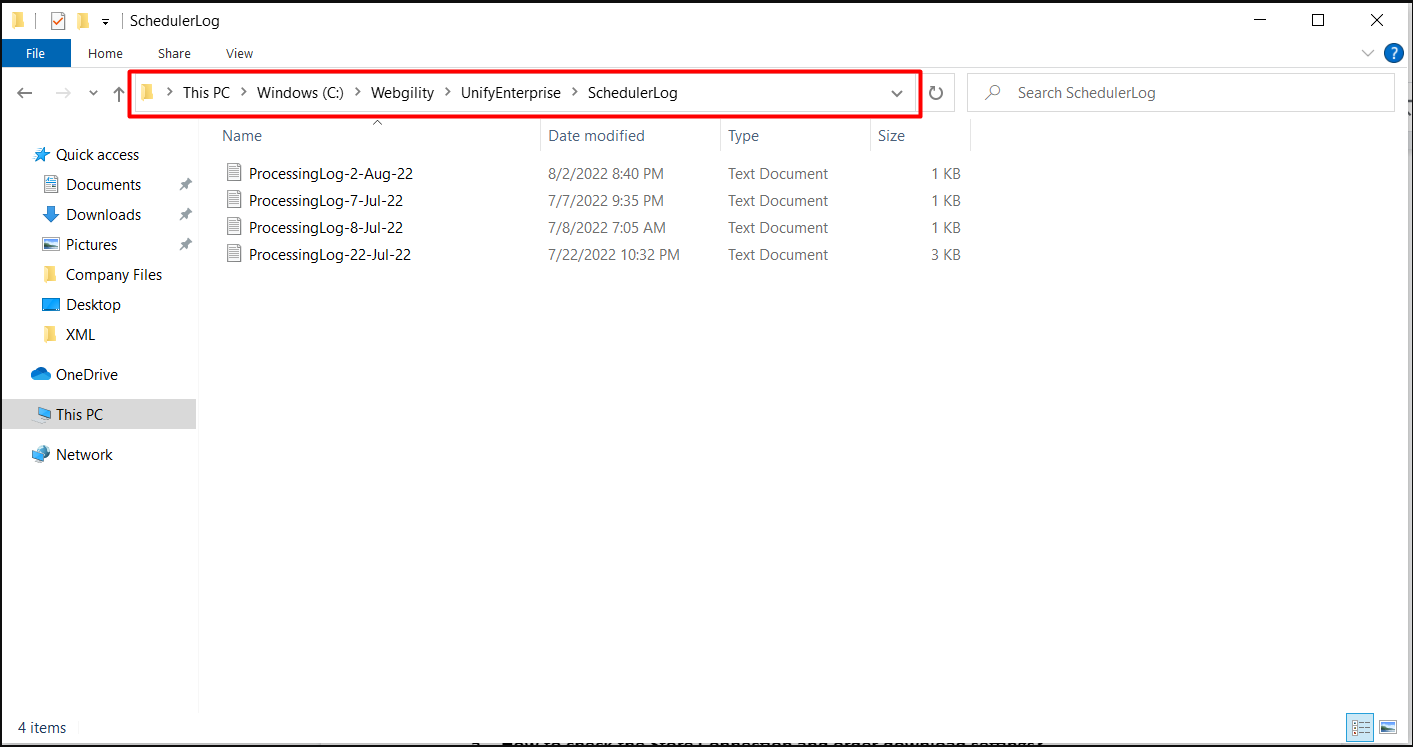Open the Share ribbon tab
1413x747 pixels.
point(174,53)
